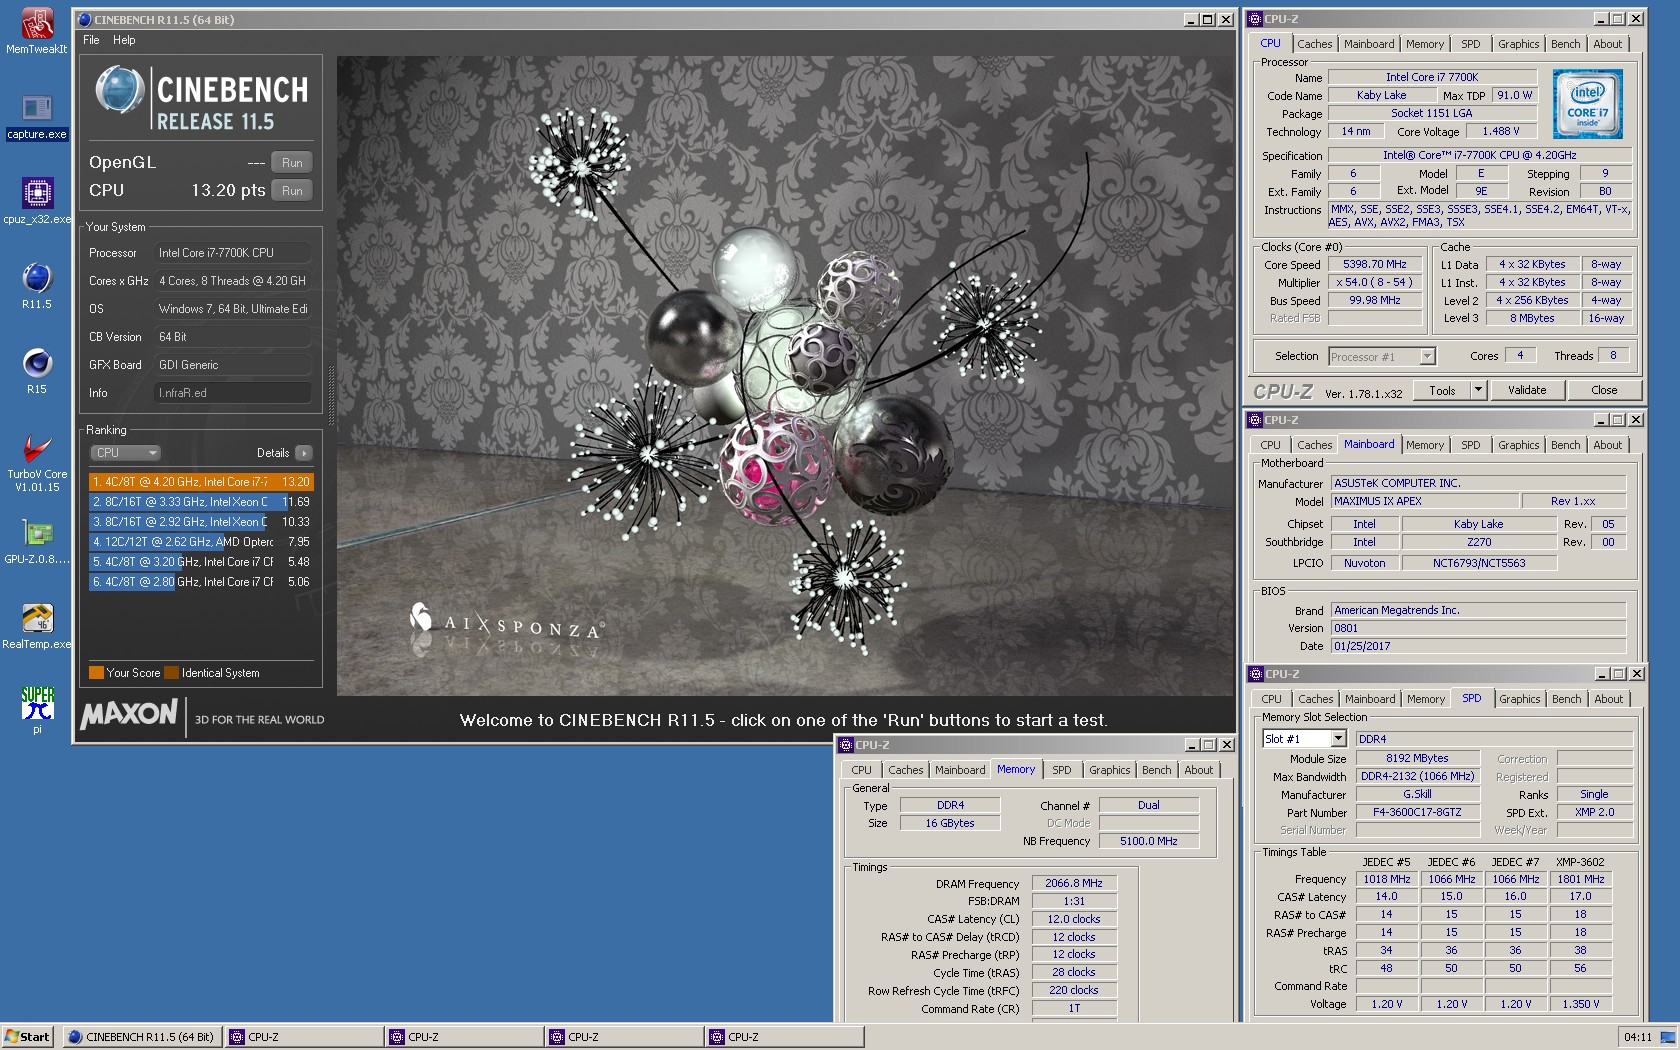
Task: Click the Cinebench globe logo
Action: [119, 89]
